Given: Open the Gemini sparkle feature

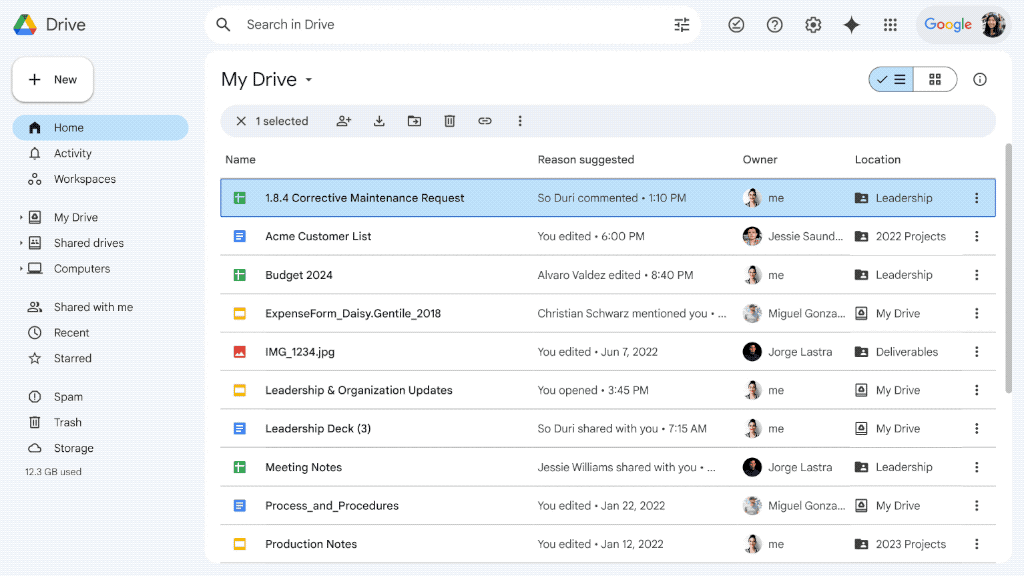Looking at the screenshot, I should 851,24.
